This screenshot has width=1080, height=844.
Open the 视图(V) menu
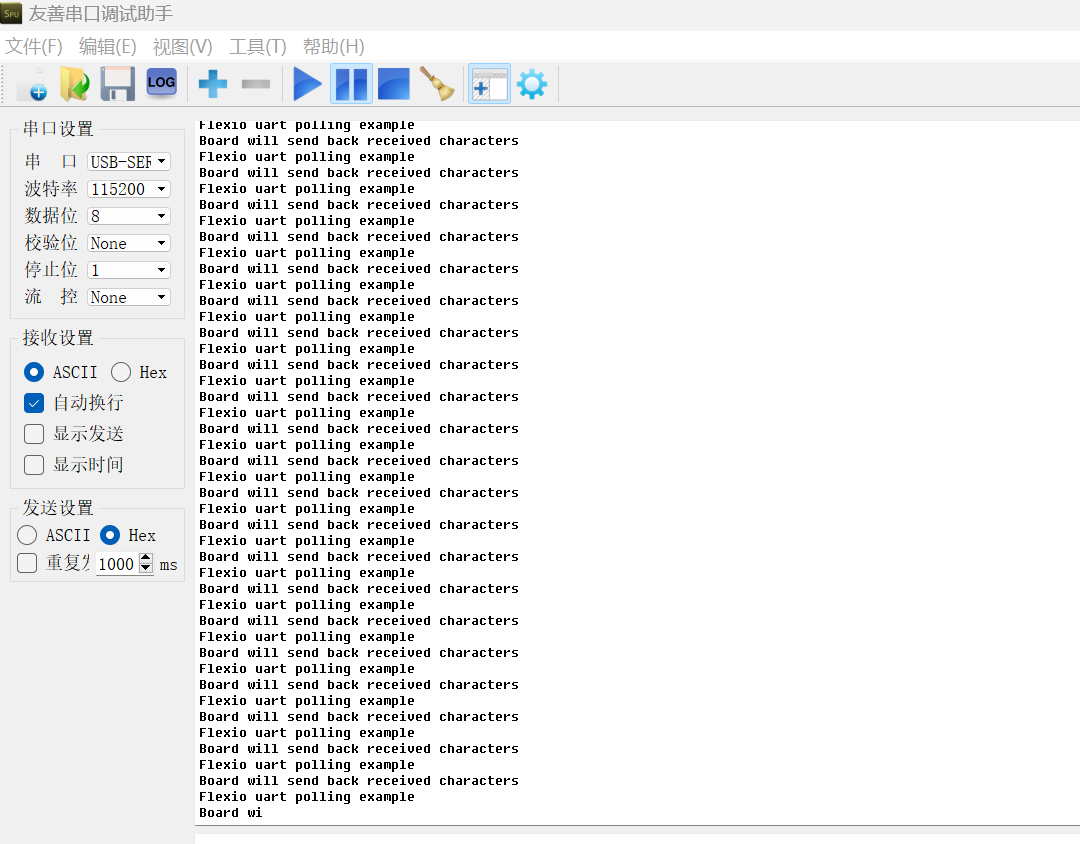tap(182, 47)
